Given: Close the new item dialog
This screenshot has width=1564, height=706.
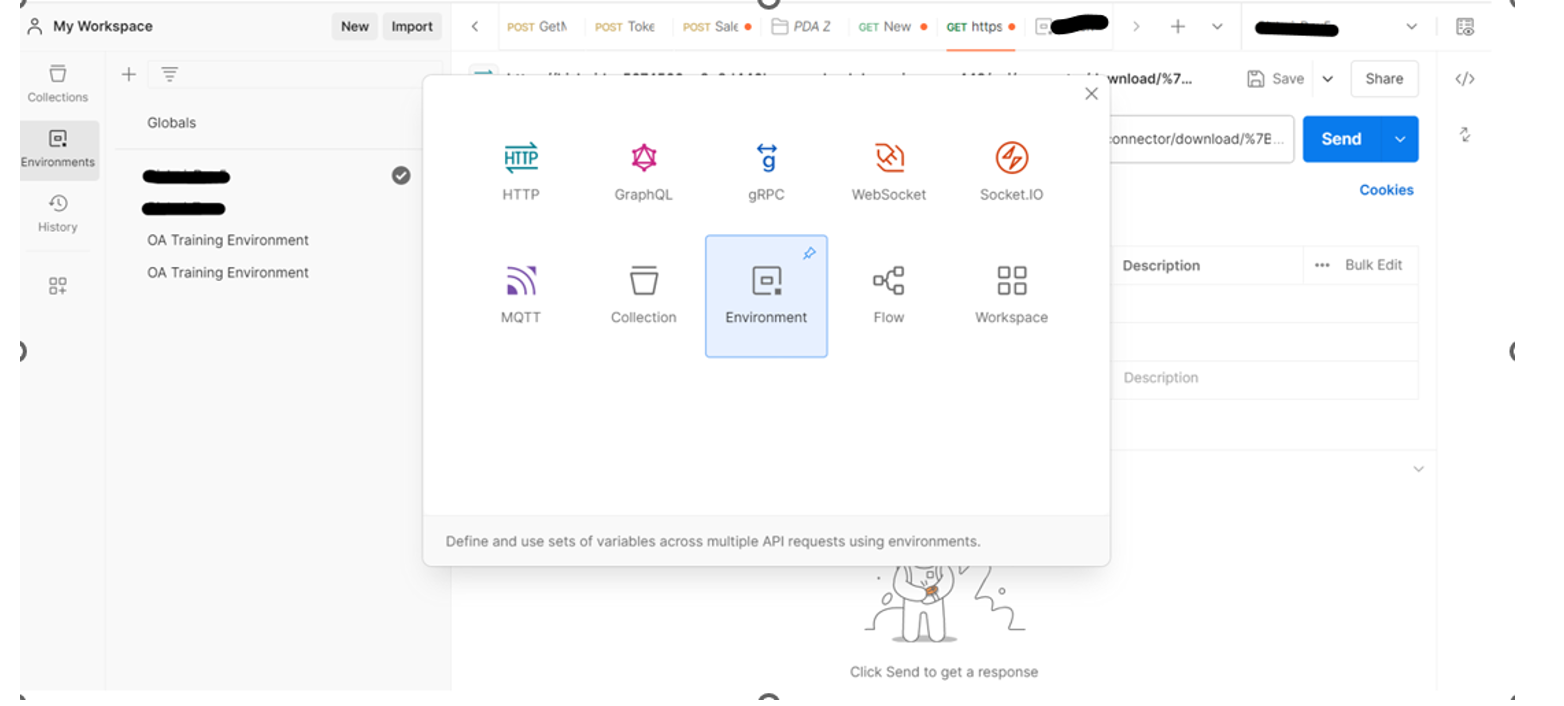Looking at the screenshot, I should click(x=1091, y=94).
